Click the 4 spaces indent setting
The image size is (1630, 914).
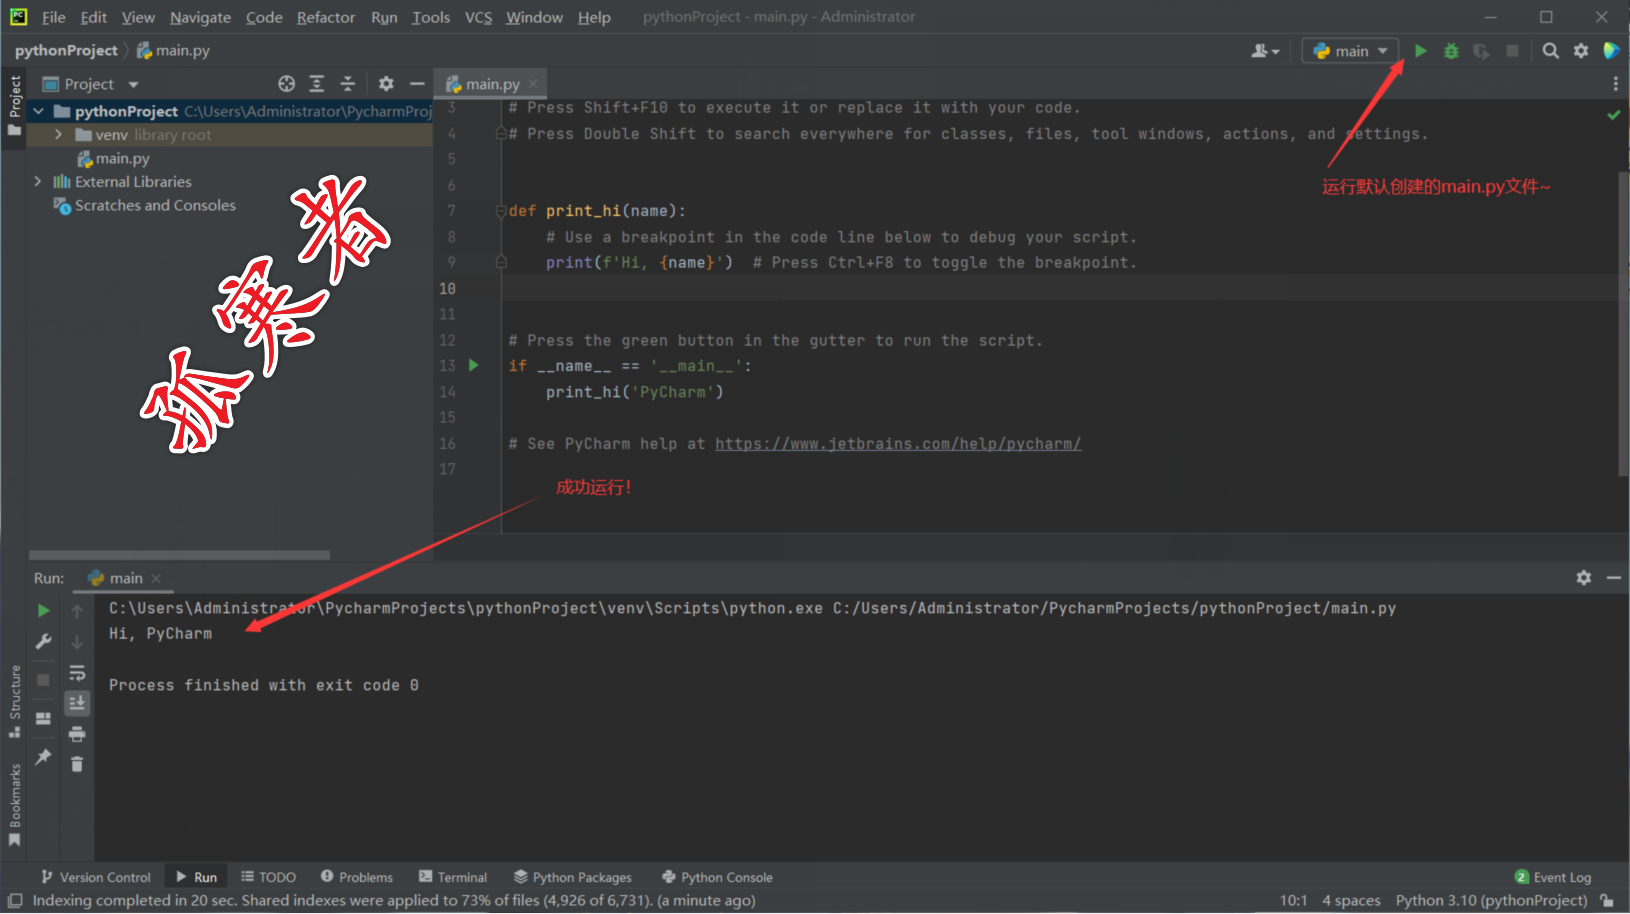pos(1351,900)
